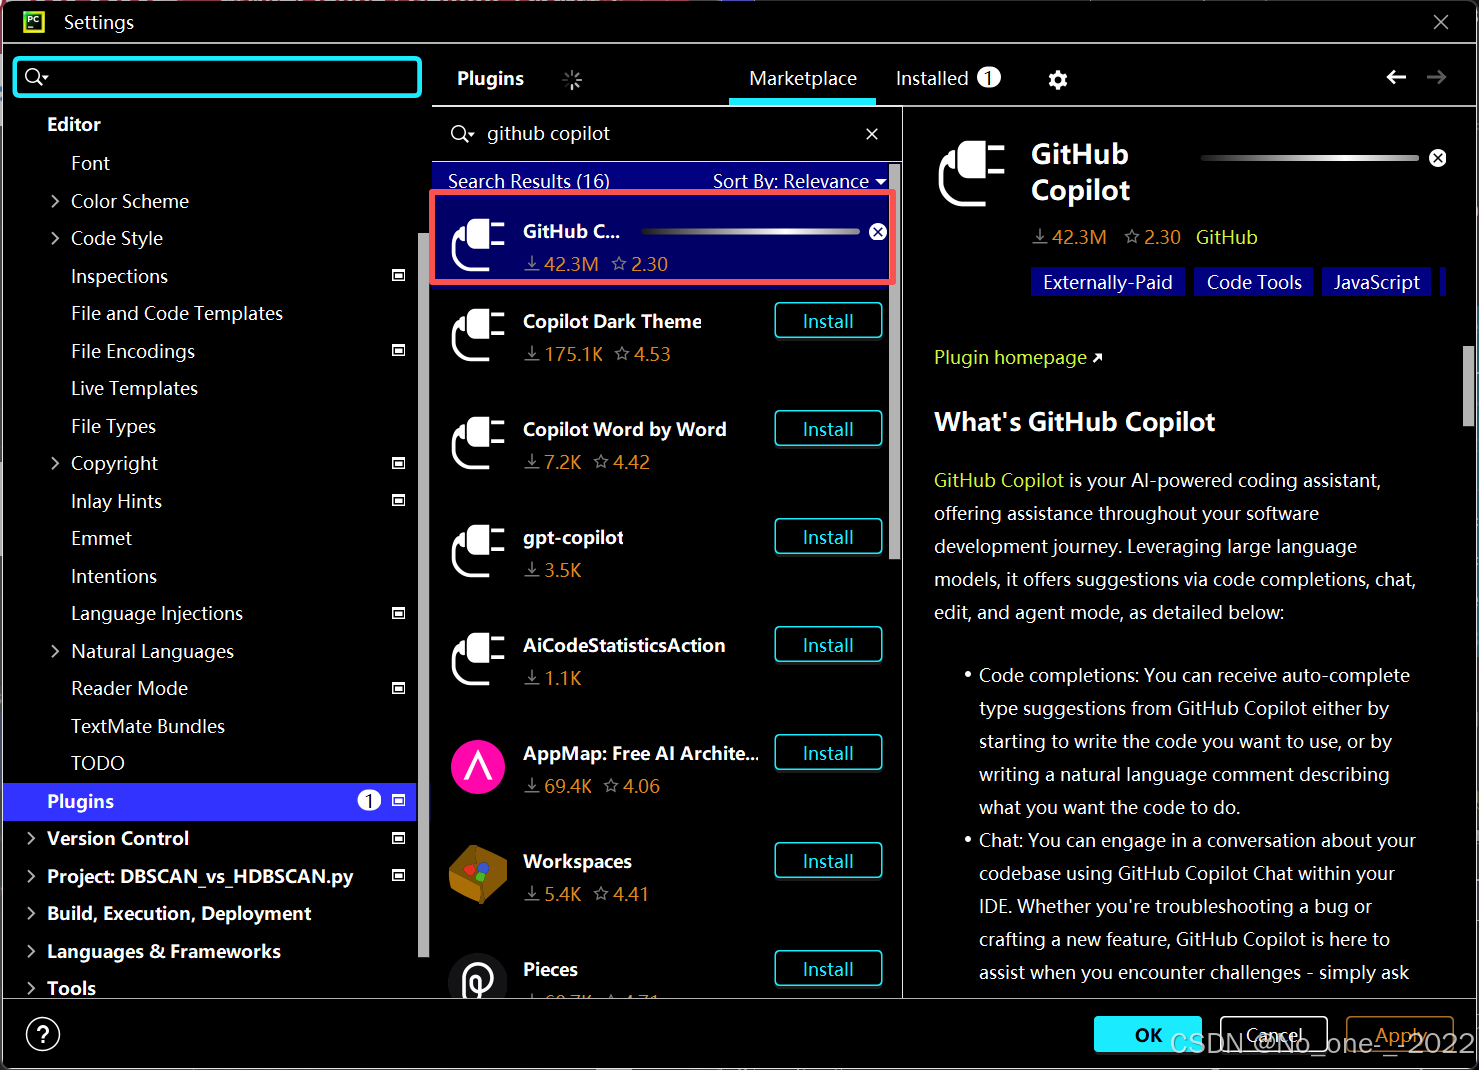Open the GitHub vendor link
Viewport: 1479px width, 1070px height.
(1226, 237)
